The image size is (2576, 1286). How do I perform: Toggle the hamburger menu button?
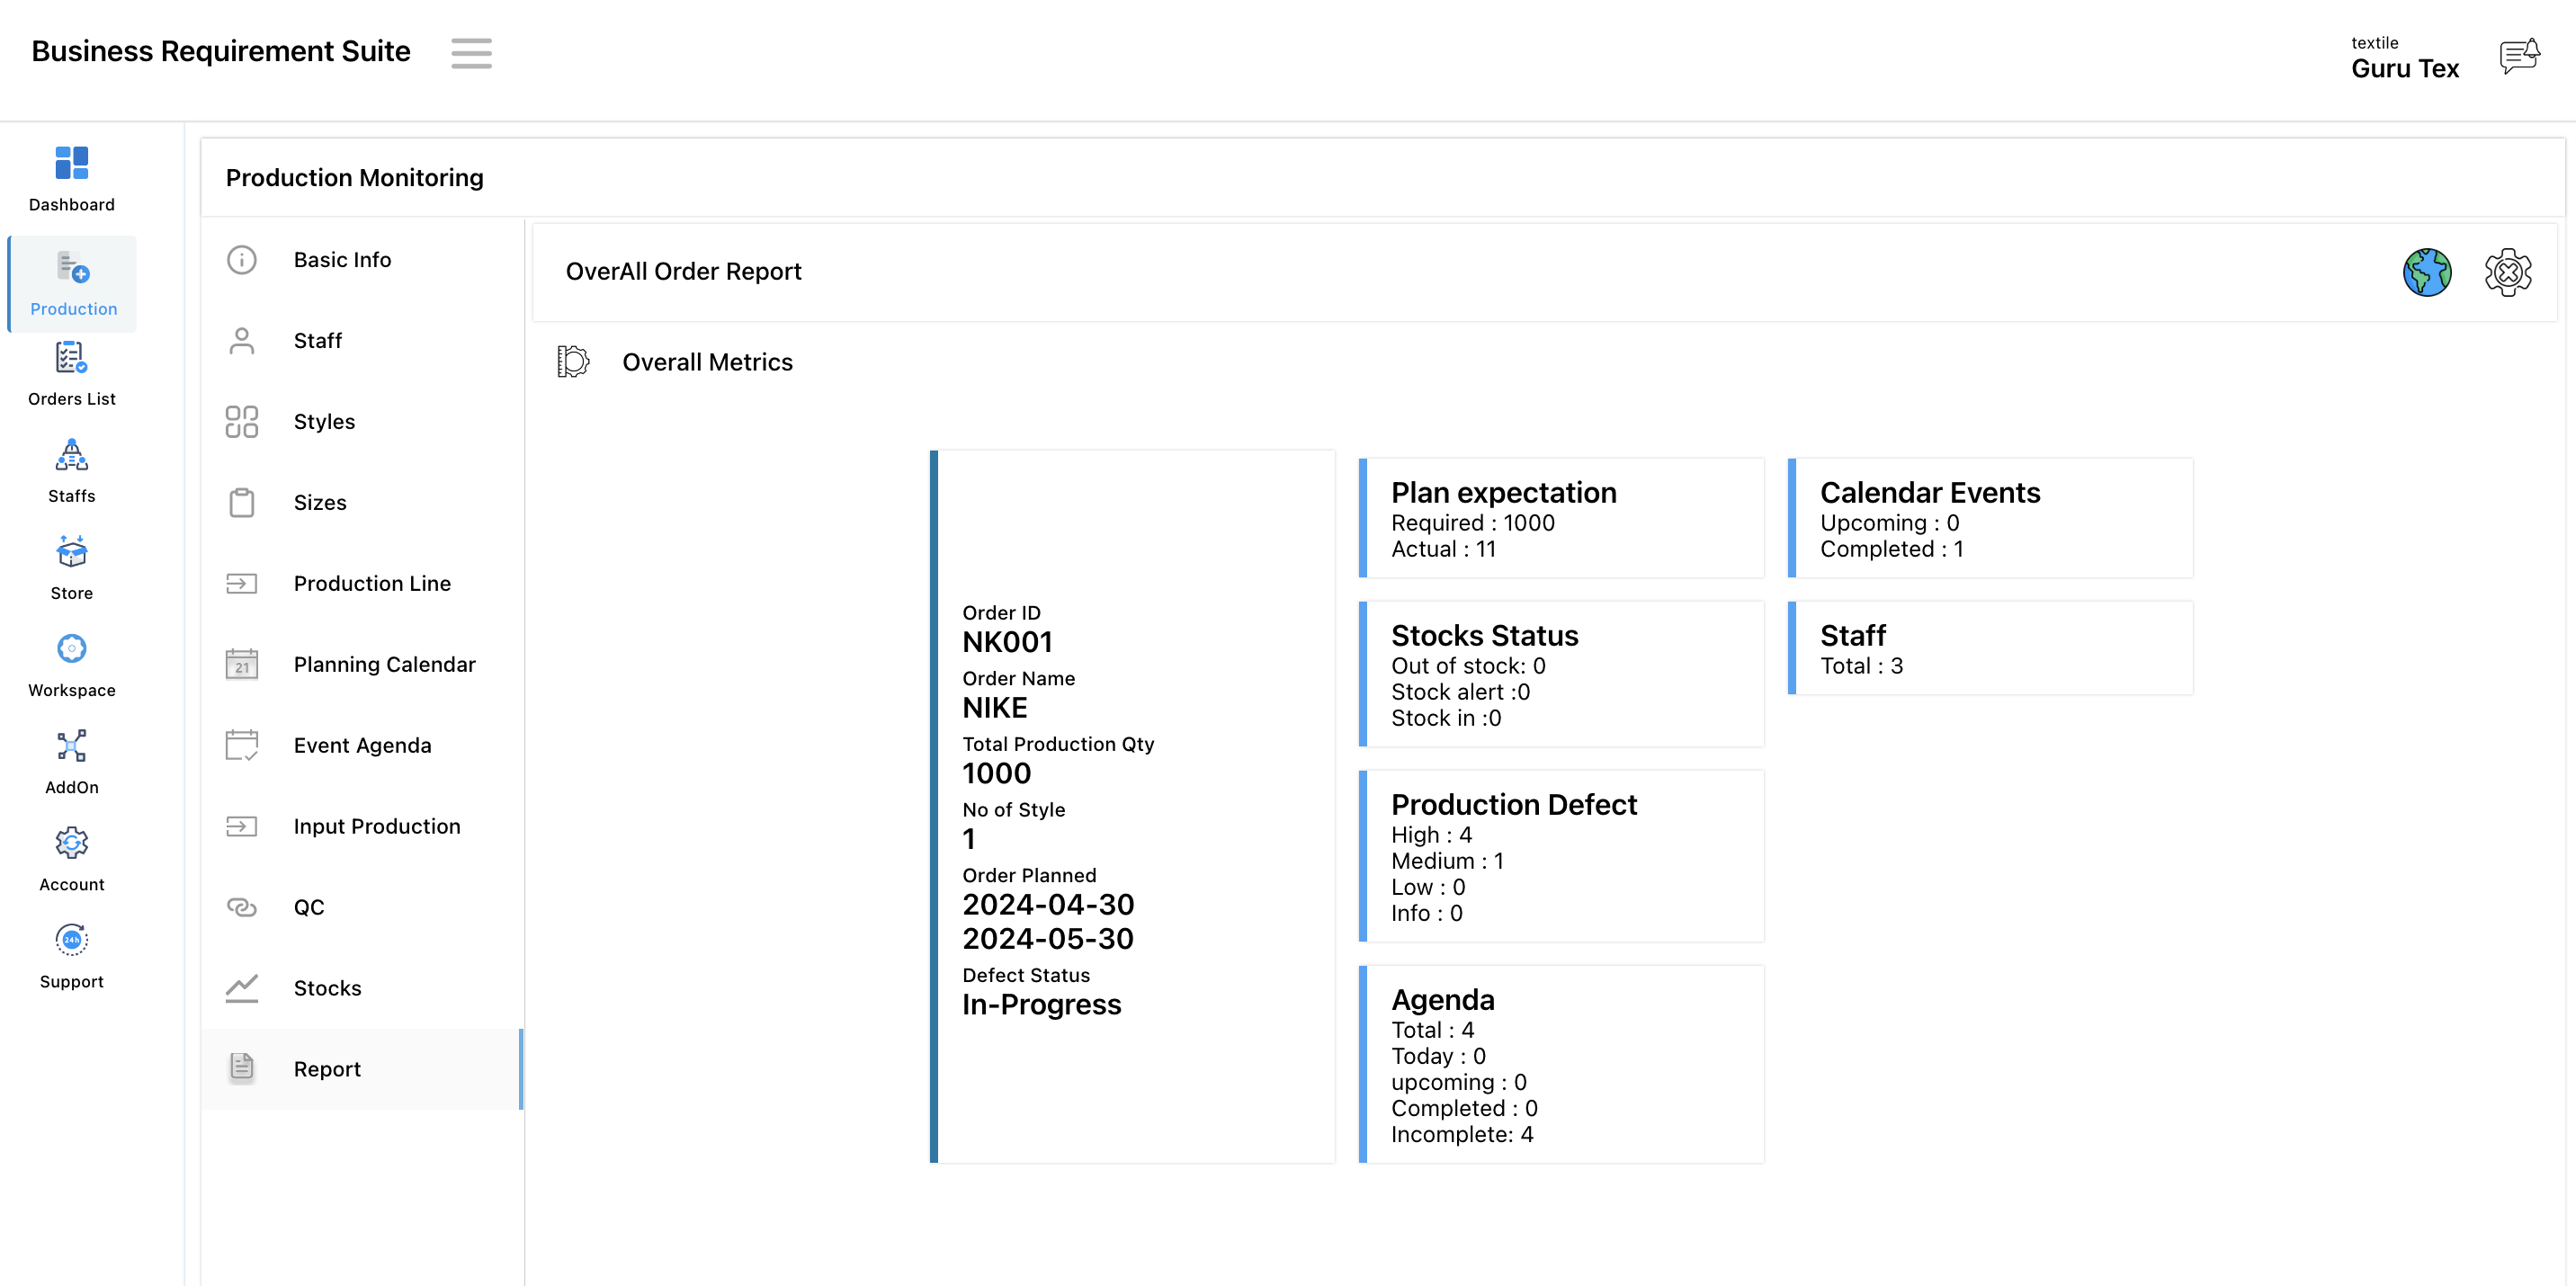pyautogui.click(x=471, y=53)
